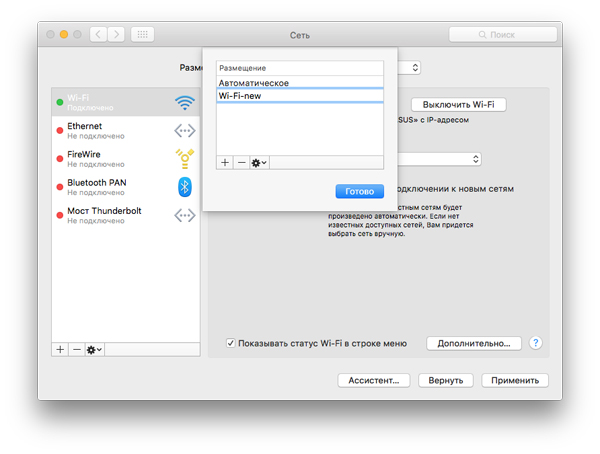
Task: Open the gear menu in location popup
Action: pos(259,162)
